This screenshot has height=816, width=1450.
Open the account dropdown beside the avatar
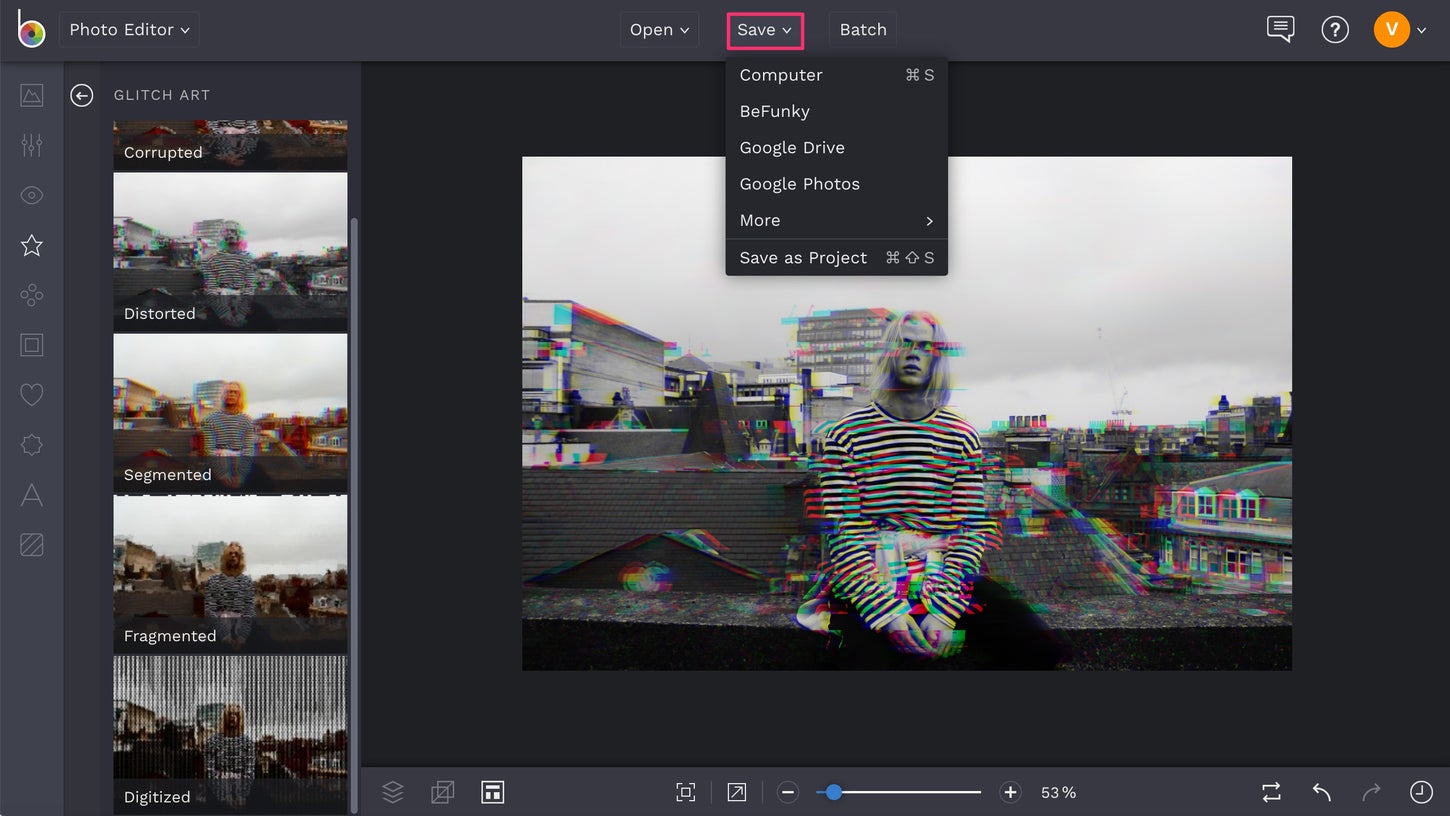(x=1424, y=29)
